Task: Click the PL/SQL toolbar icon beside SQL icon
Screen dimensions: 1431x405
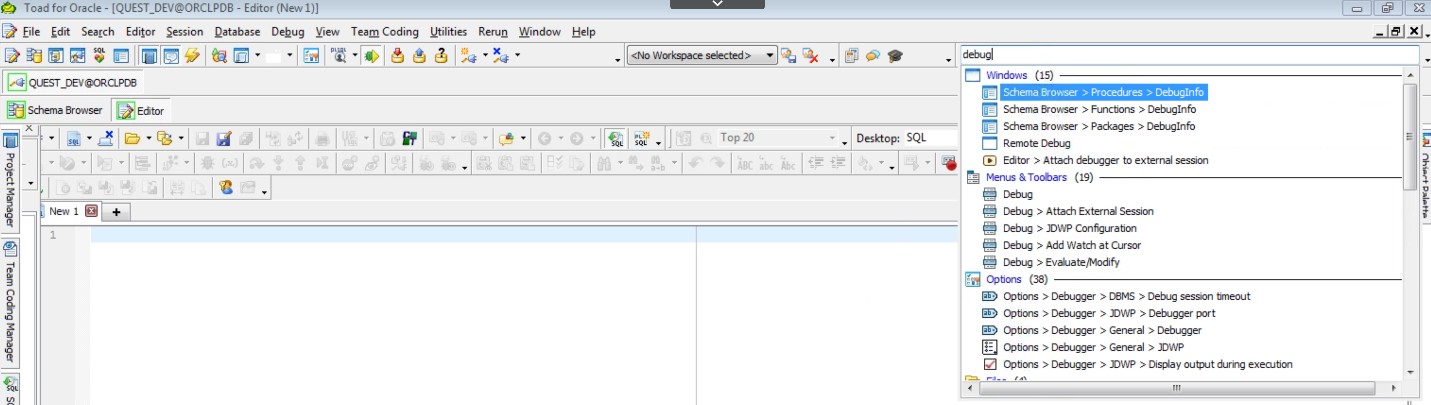Action: click(x=641, y=138)
